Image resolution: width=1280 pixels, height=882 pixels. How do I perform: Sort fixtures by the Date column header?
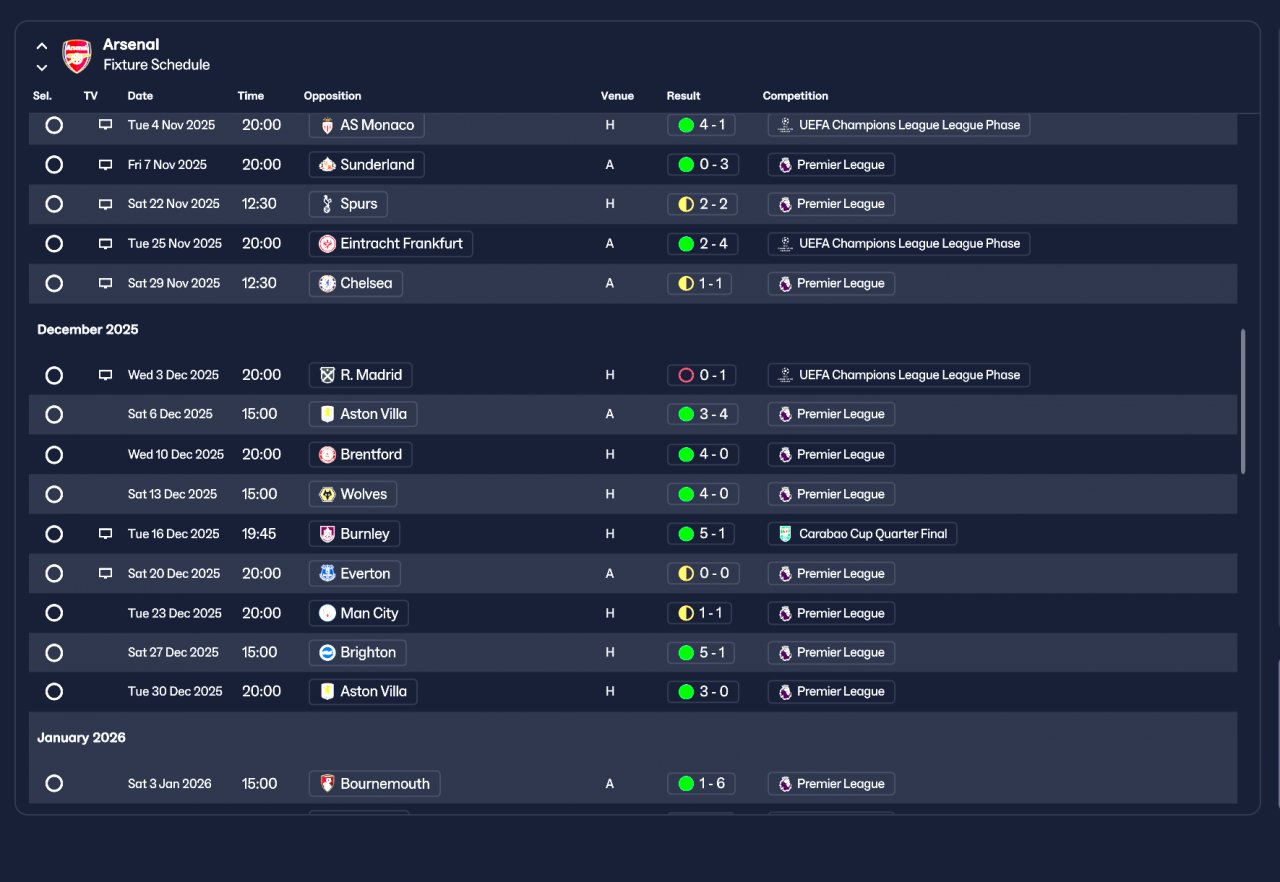[140, 96]
